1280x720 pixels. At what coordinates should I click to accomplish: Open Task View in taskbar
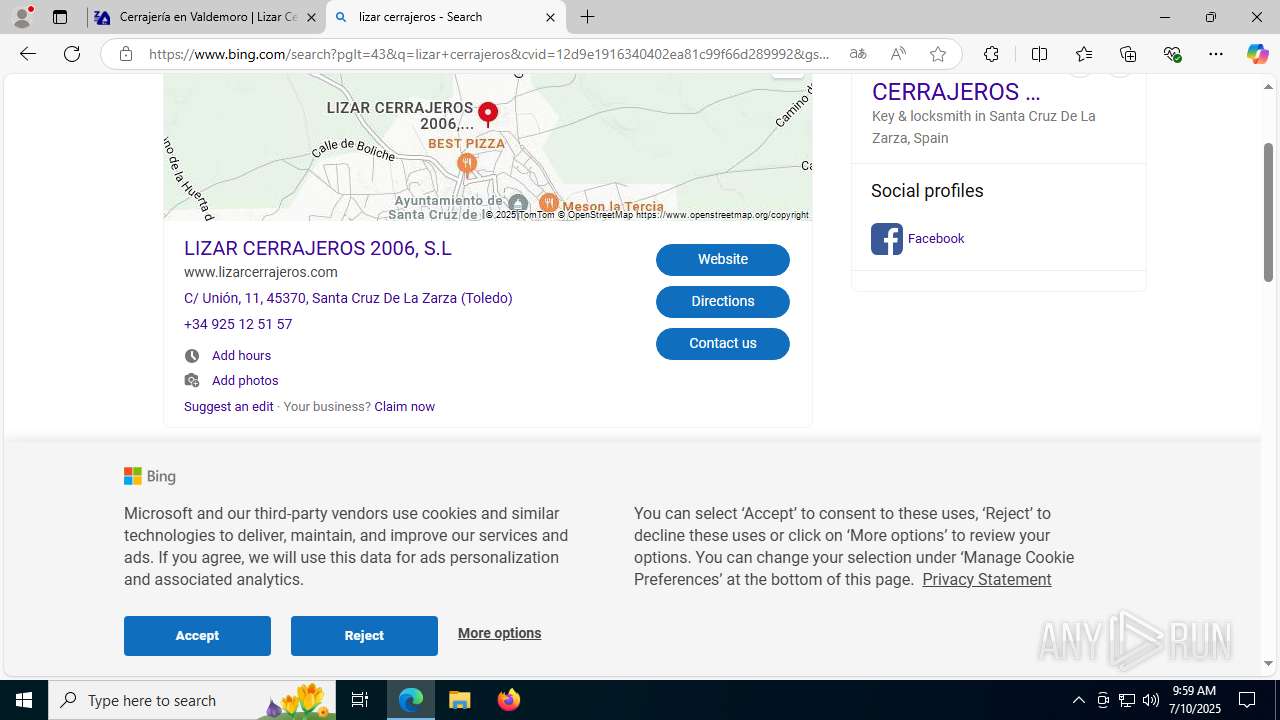click(360, 700)
